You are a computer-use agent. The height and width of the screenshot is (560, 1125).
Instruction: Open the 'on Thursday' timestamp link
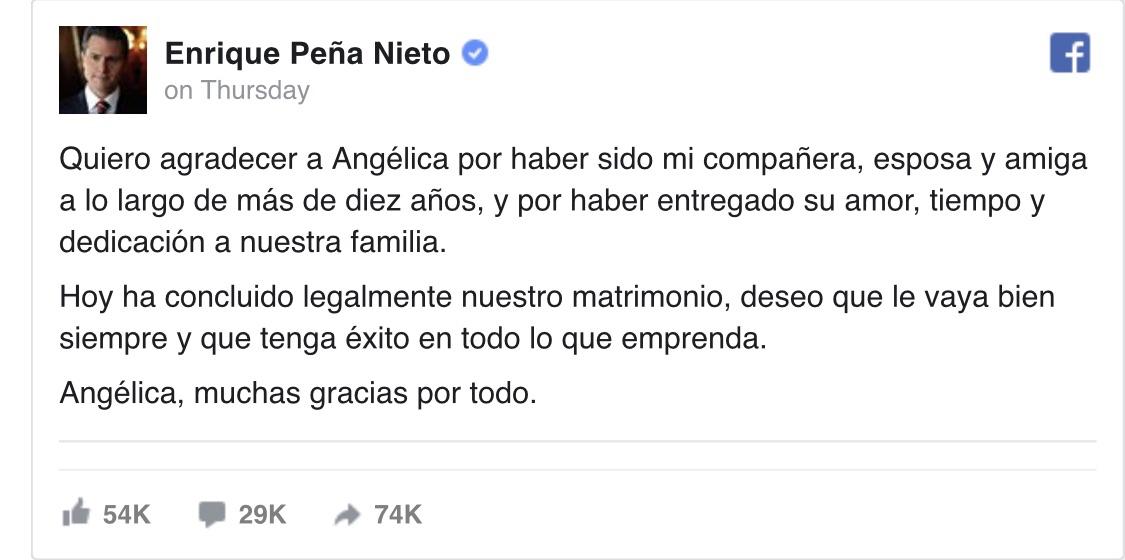click(x=237, y=91)
